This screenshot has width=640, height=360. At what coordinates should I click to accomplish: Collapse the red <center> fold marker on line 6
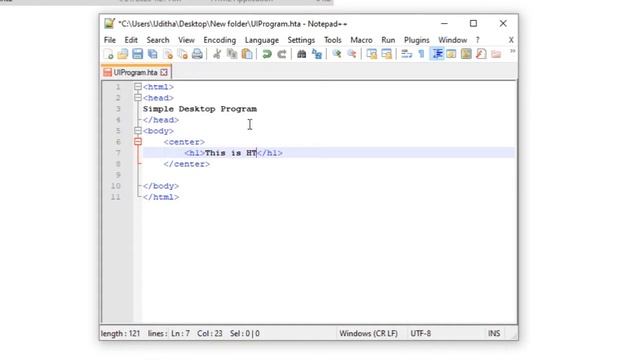click(x=138, y=142)
